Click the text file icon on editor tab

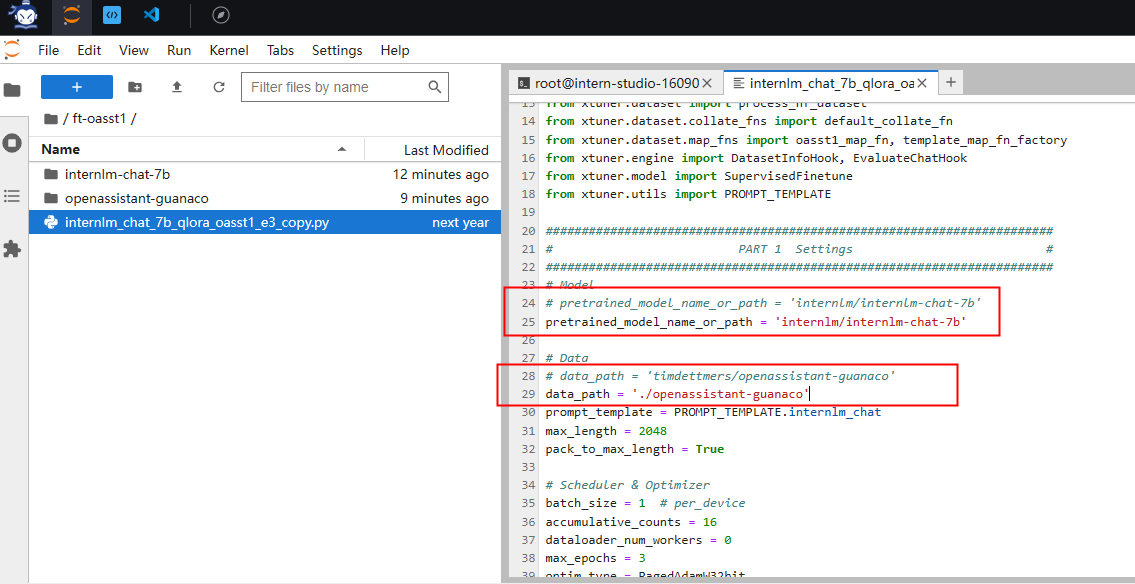(738, 83)
